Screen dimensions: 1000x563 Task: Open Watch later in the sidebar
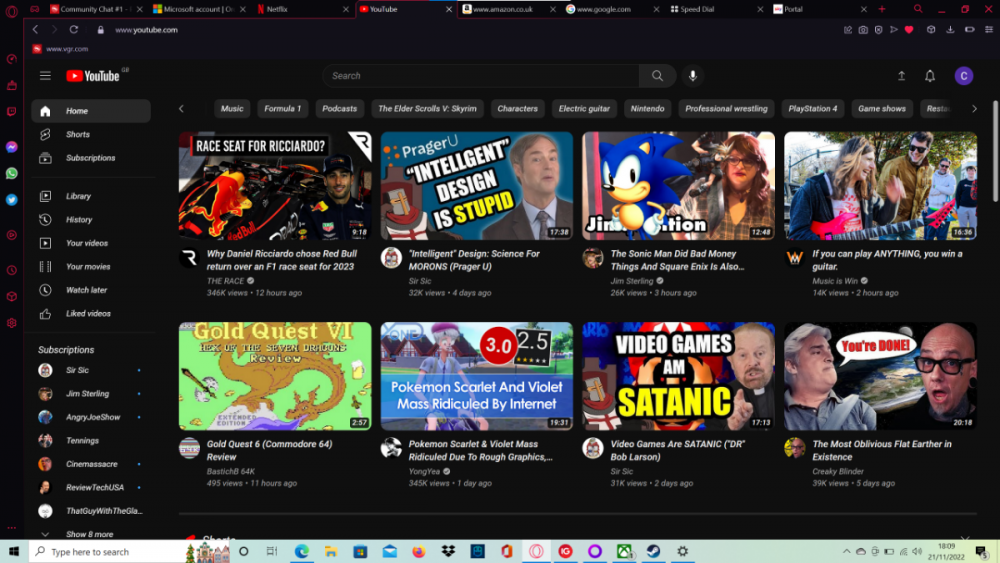[x=91, y=290]
